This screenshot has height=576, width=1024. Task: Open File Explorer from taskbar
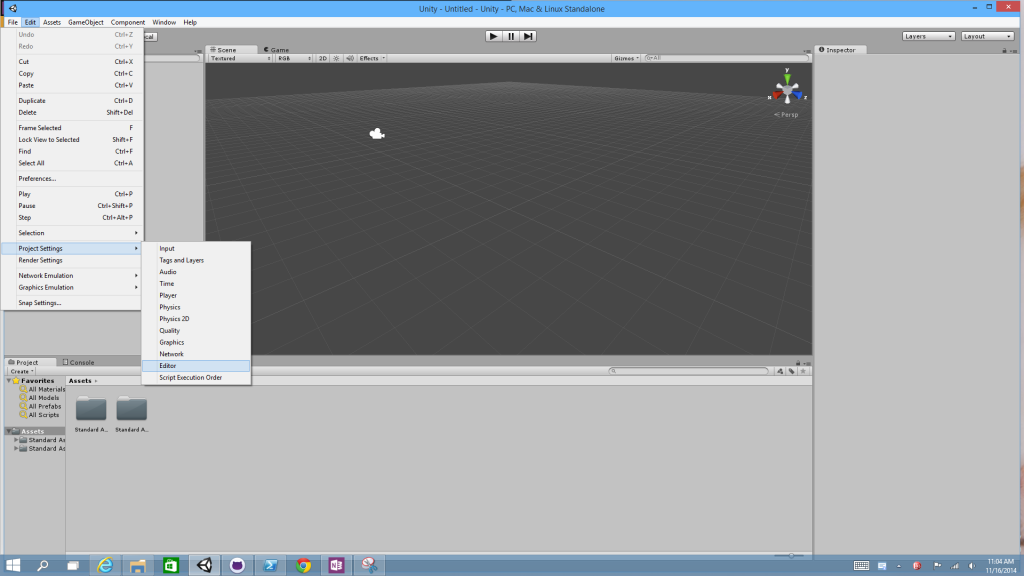(138, 565)
